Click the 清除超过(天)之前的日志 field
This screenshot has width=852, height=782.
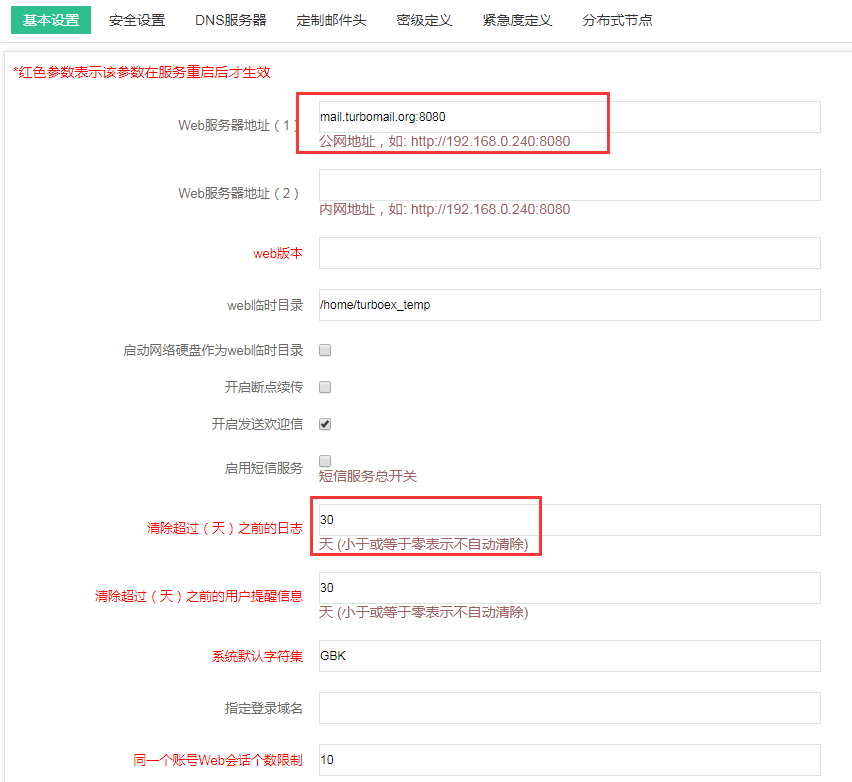point(569,520)
